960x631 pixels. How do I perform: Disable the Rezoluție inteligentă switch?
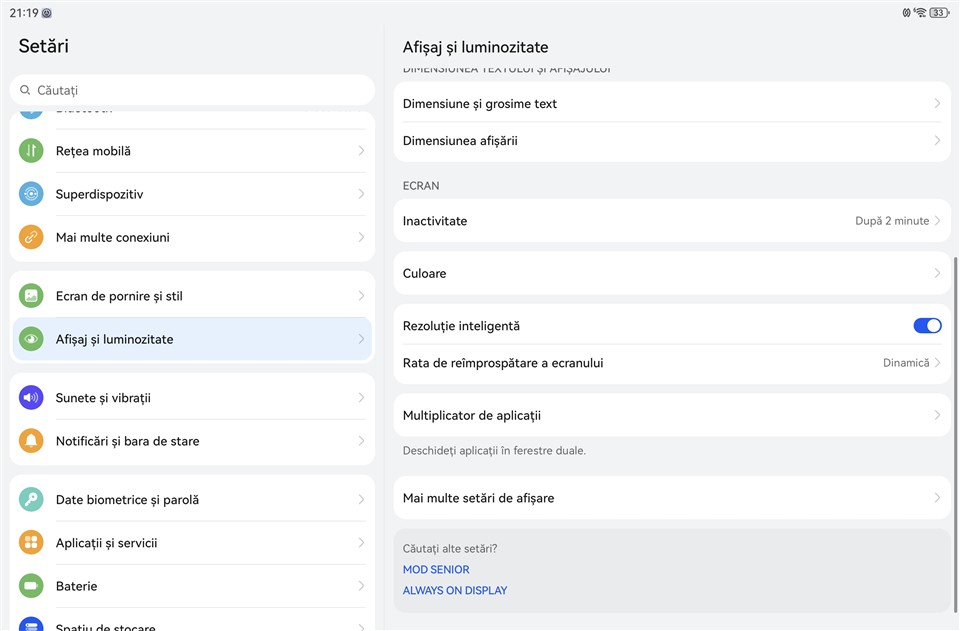[927, 326]
